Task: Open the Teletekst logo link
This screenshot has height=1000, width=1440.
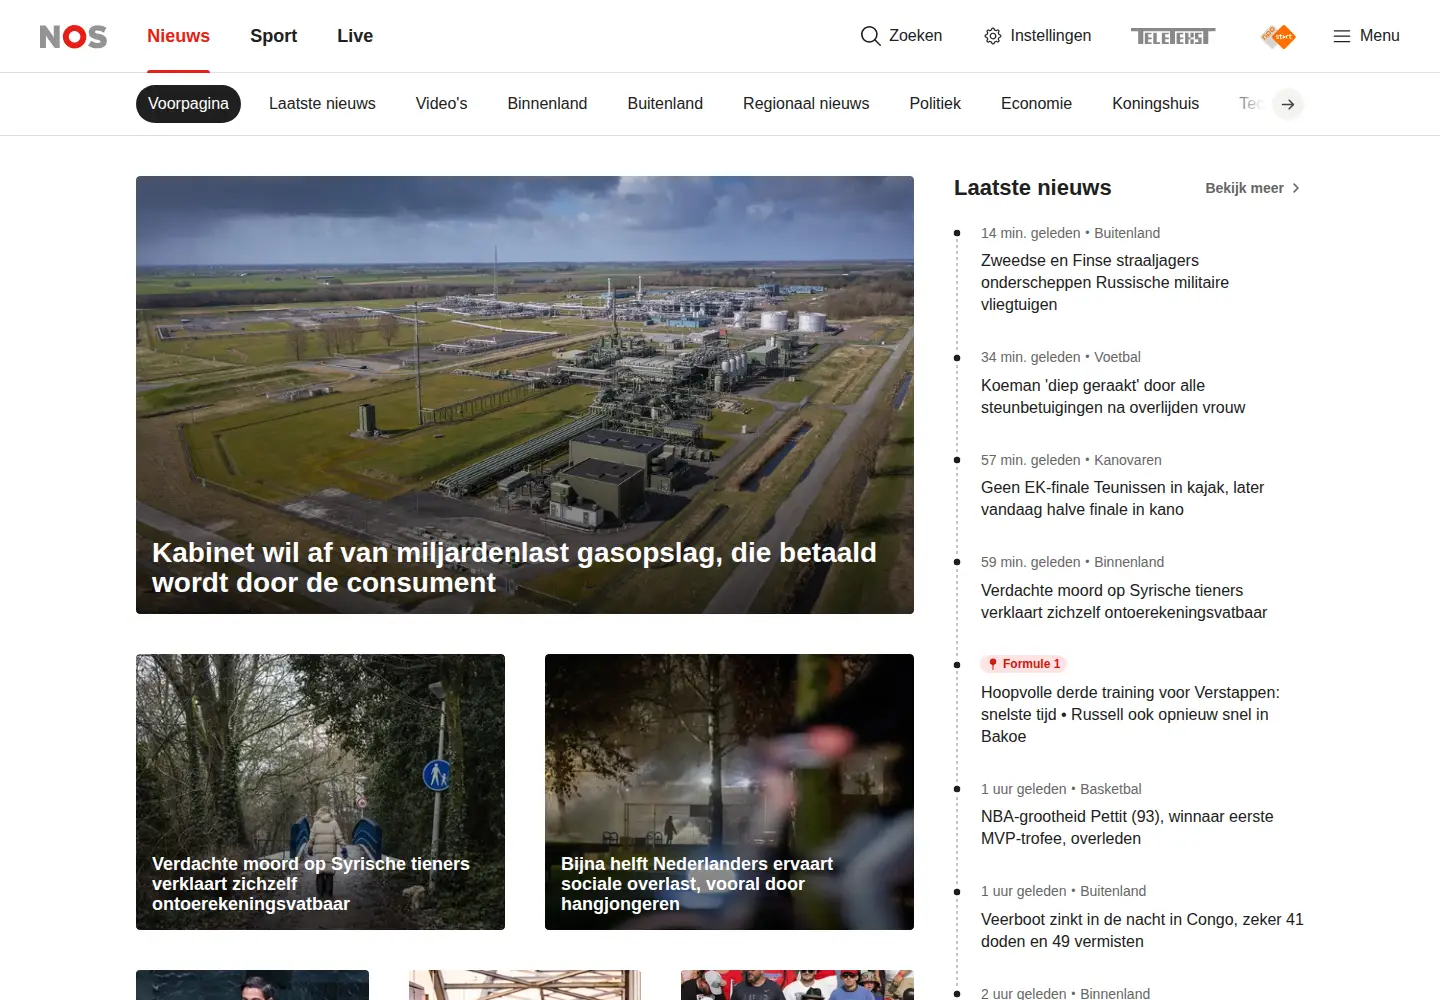Action: [1173, 36]
